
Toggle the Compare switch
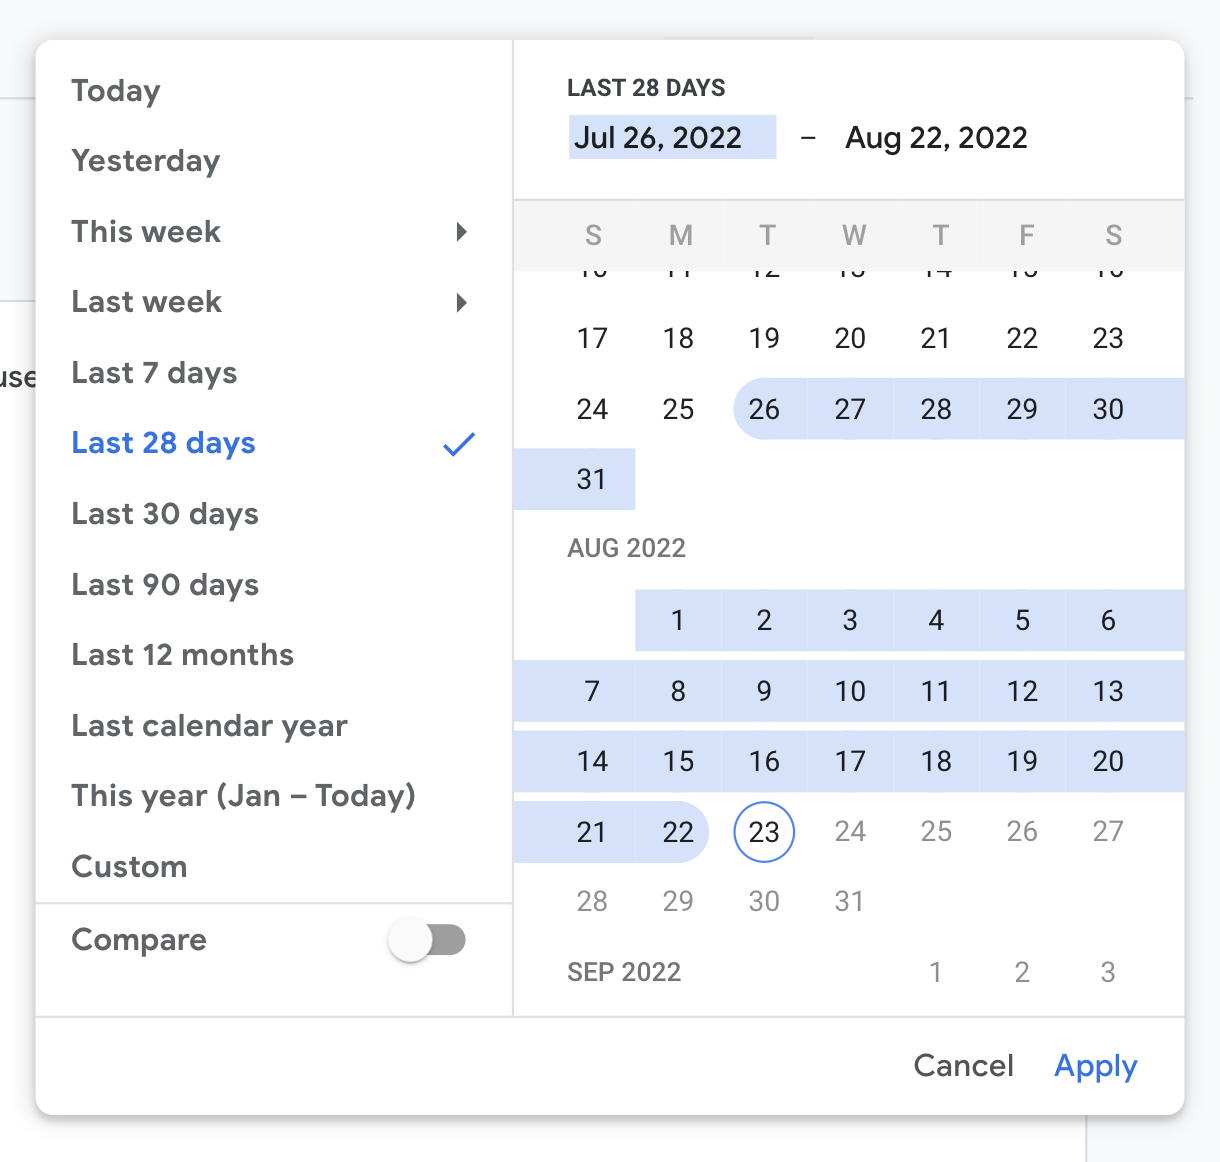[x=428, y=940]
